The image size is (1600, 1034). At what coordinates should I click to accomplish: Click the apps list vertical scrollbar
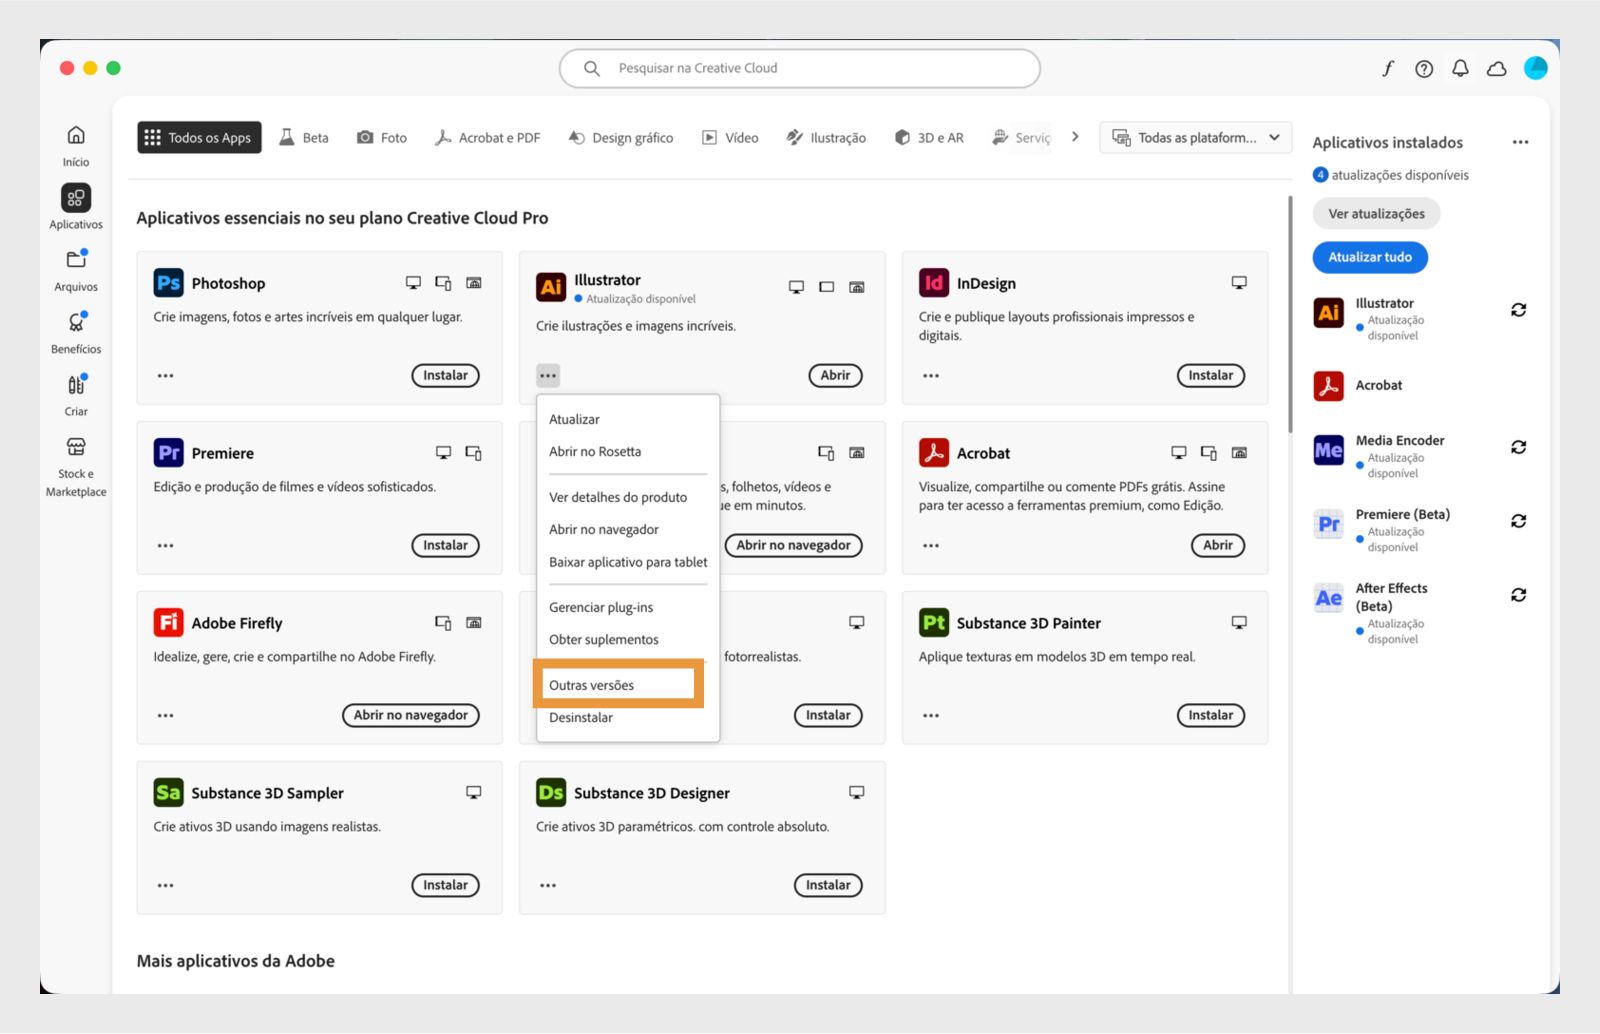(1290, 313)
